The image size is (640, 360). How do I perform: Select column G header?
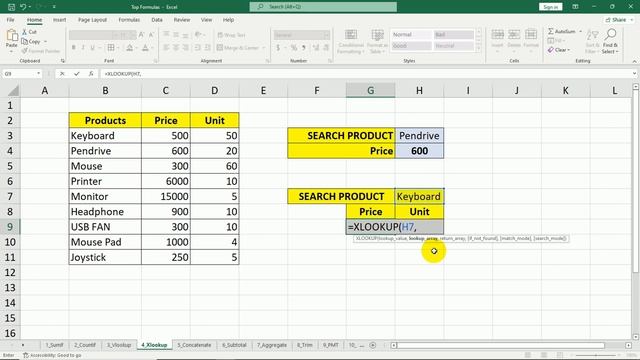(x=370, y=91)
